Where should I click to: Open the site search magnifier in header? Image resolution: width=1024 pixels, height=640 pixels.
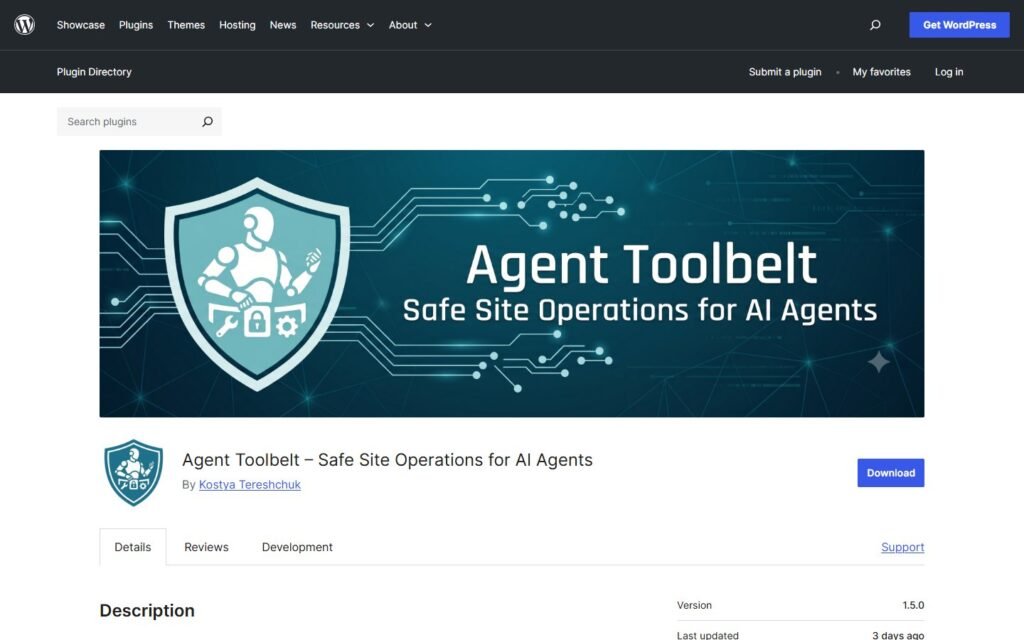[x=875, y=25]
